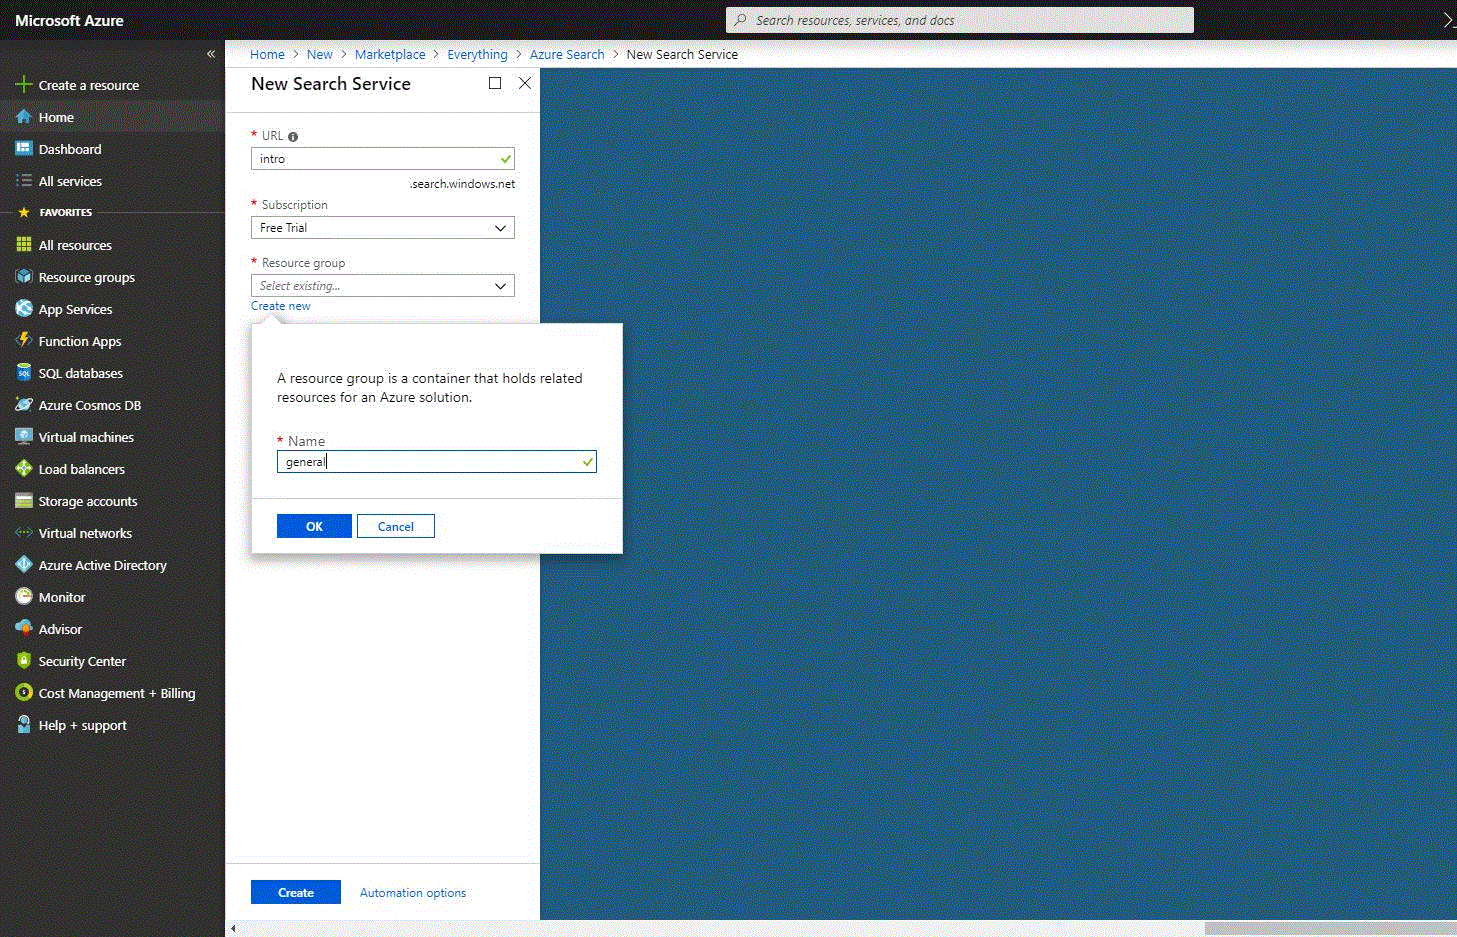Click the Virtual networks icon
This screenshot has width=1457, height=937.
pyautogui.click(x=24, y=533)
